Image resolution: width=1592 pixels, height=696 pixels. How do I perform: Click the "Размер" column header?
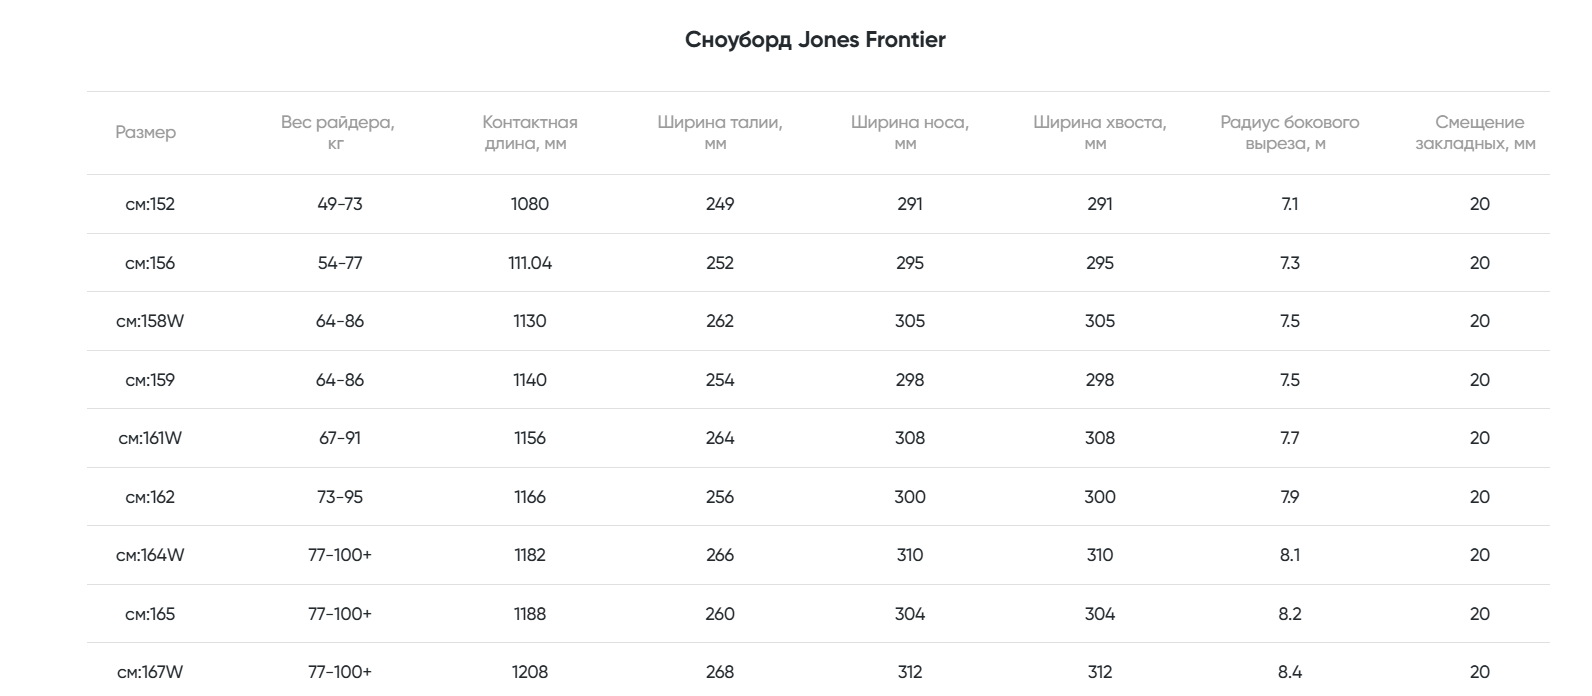(x=145, y=133)
